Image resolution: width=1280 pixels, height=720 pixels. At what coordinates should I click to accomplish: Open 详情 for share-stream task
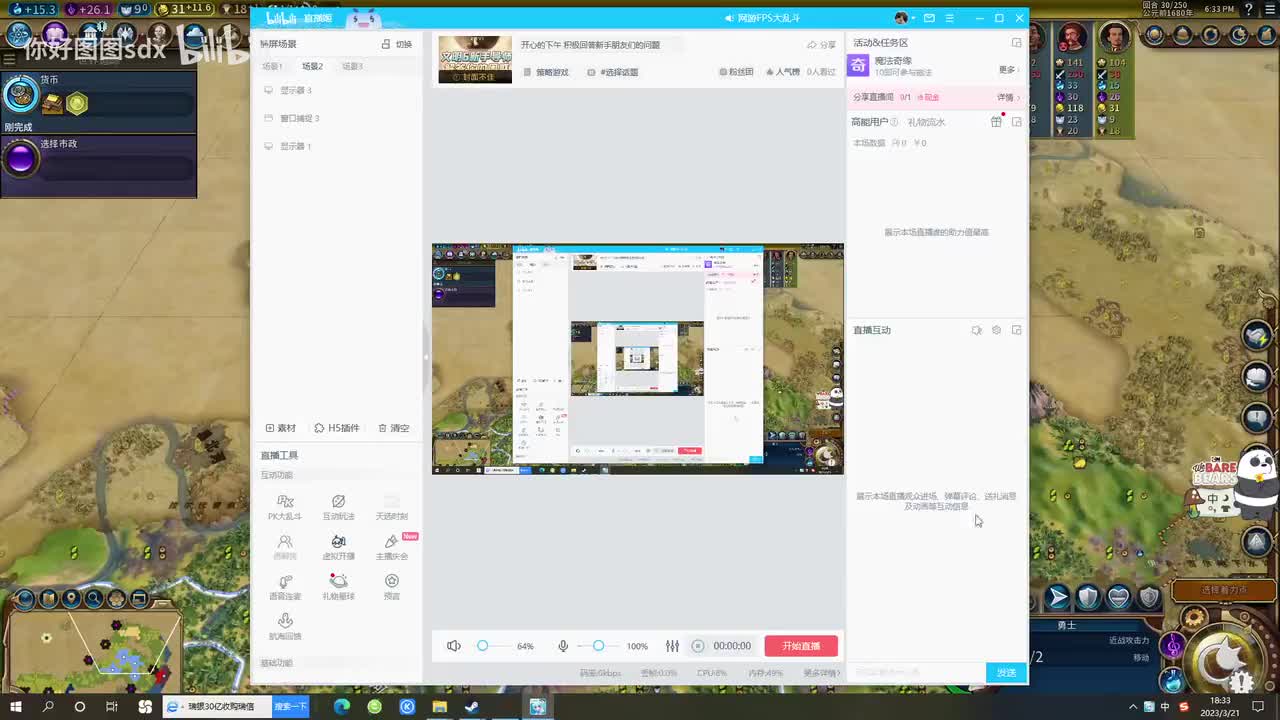click(1008, 97)
